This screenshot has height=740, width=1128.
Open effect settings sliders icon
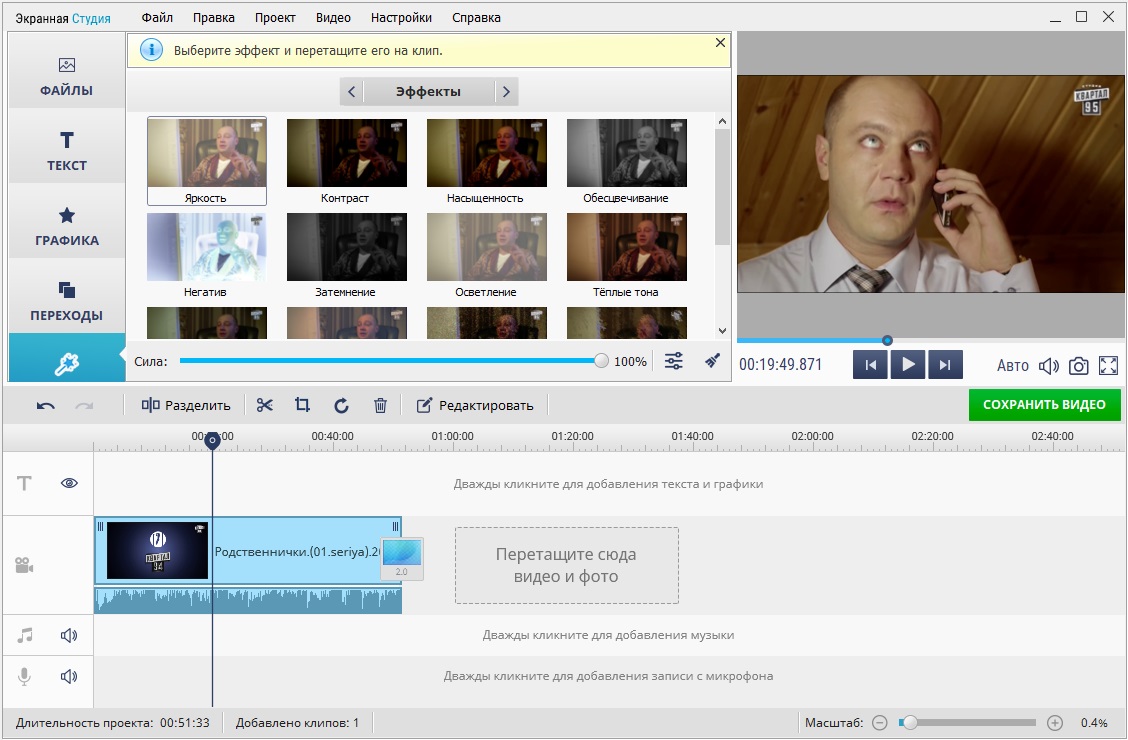674,361
